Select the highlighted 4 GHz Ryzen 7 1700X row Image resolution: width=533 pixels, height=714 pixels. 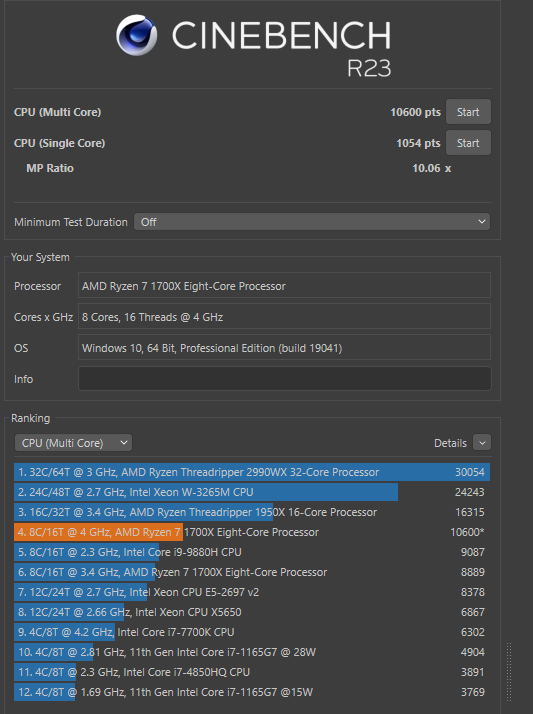click(x=252, y=532)
